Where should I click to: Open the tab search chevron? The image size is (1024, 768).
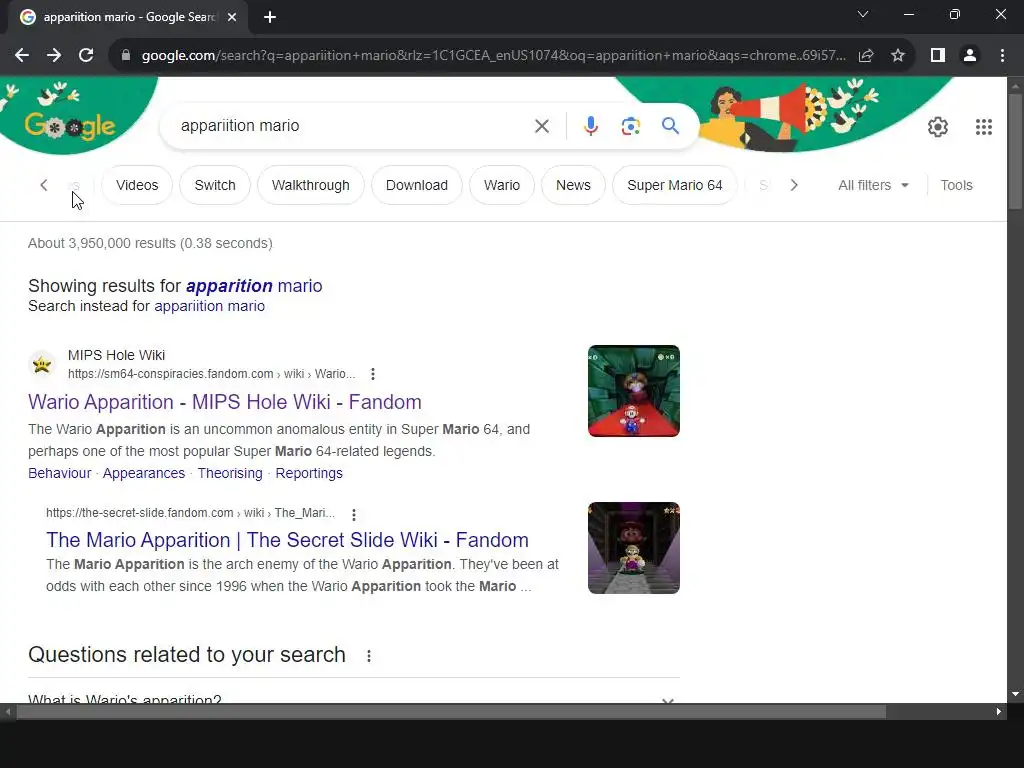tap(863, 14)
